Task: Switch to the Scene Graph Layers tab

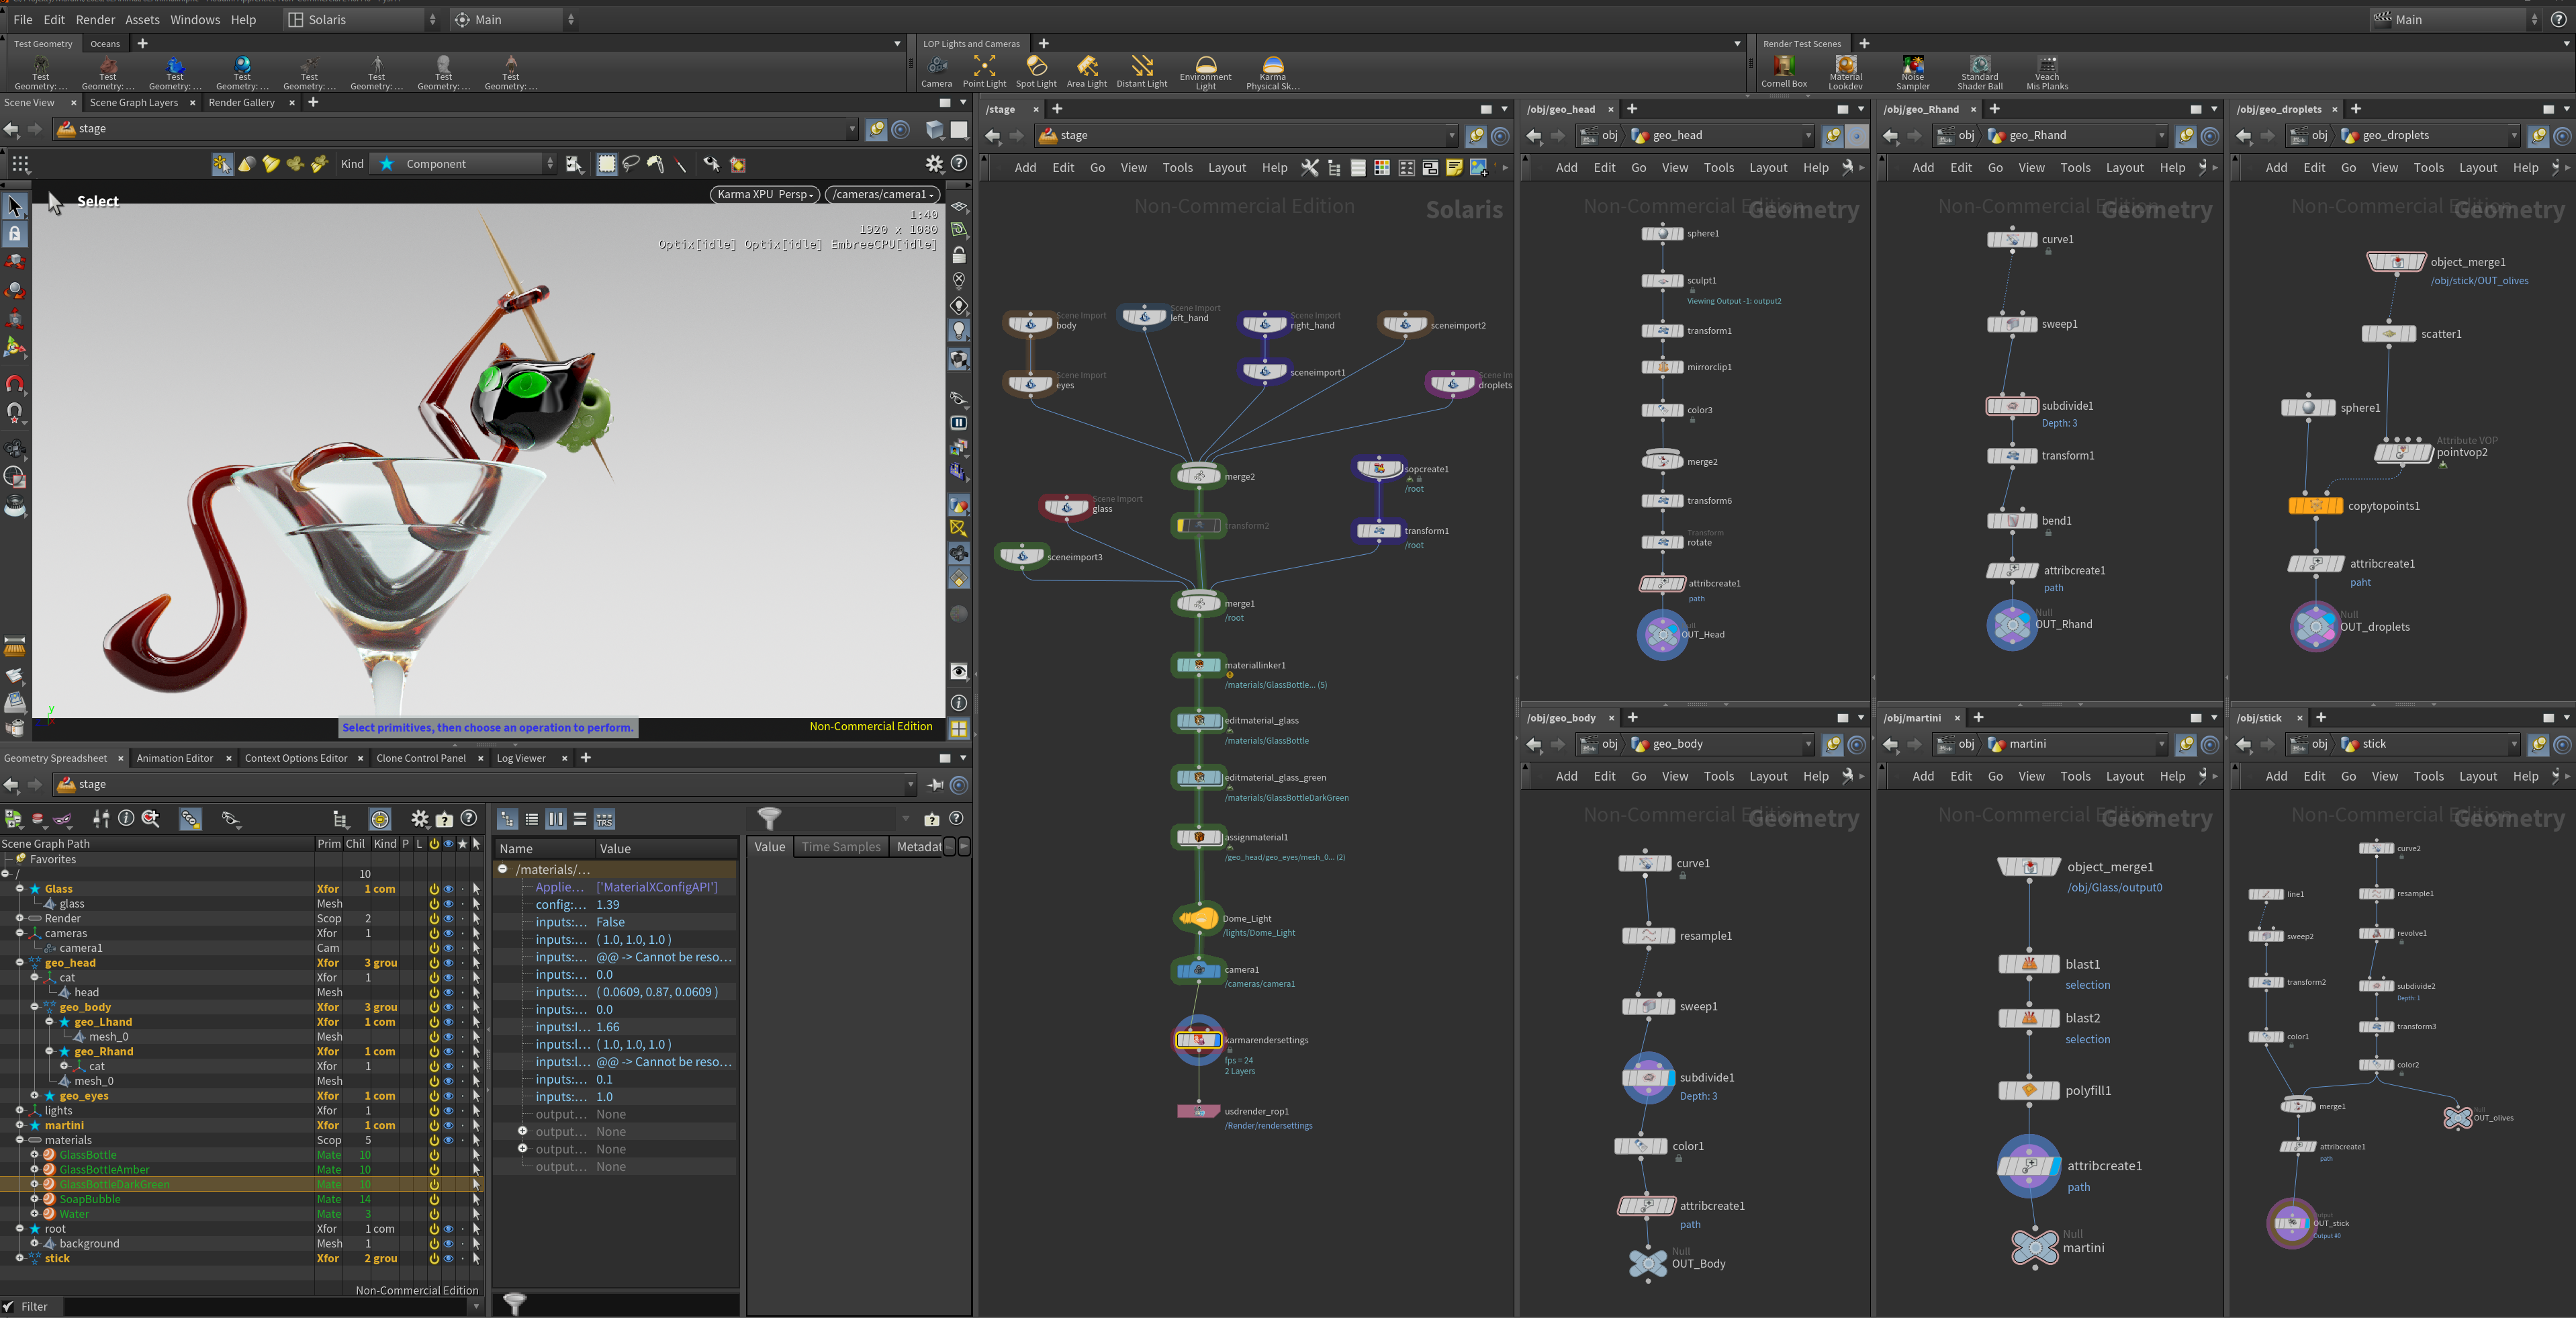Action: click(x=133, y=102)
